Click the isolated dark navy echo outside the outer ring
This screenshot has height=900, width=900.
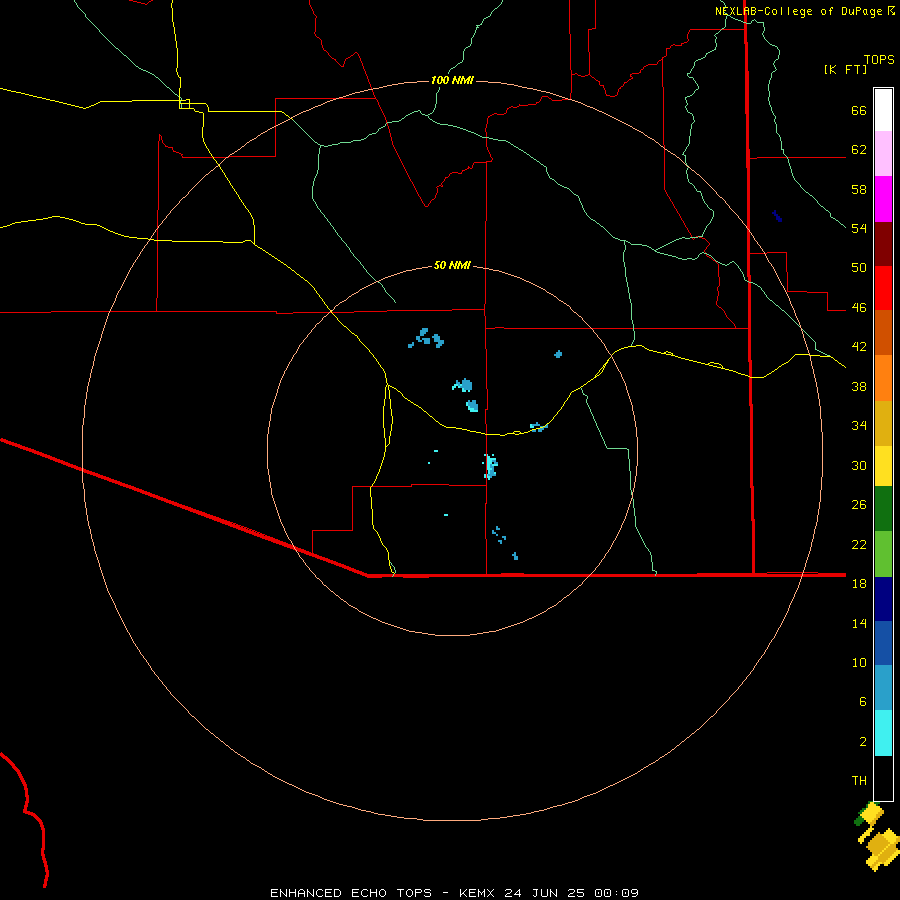[x=777, y=216]
